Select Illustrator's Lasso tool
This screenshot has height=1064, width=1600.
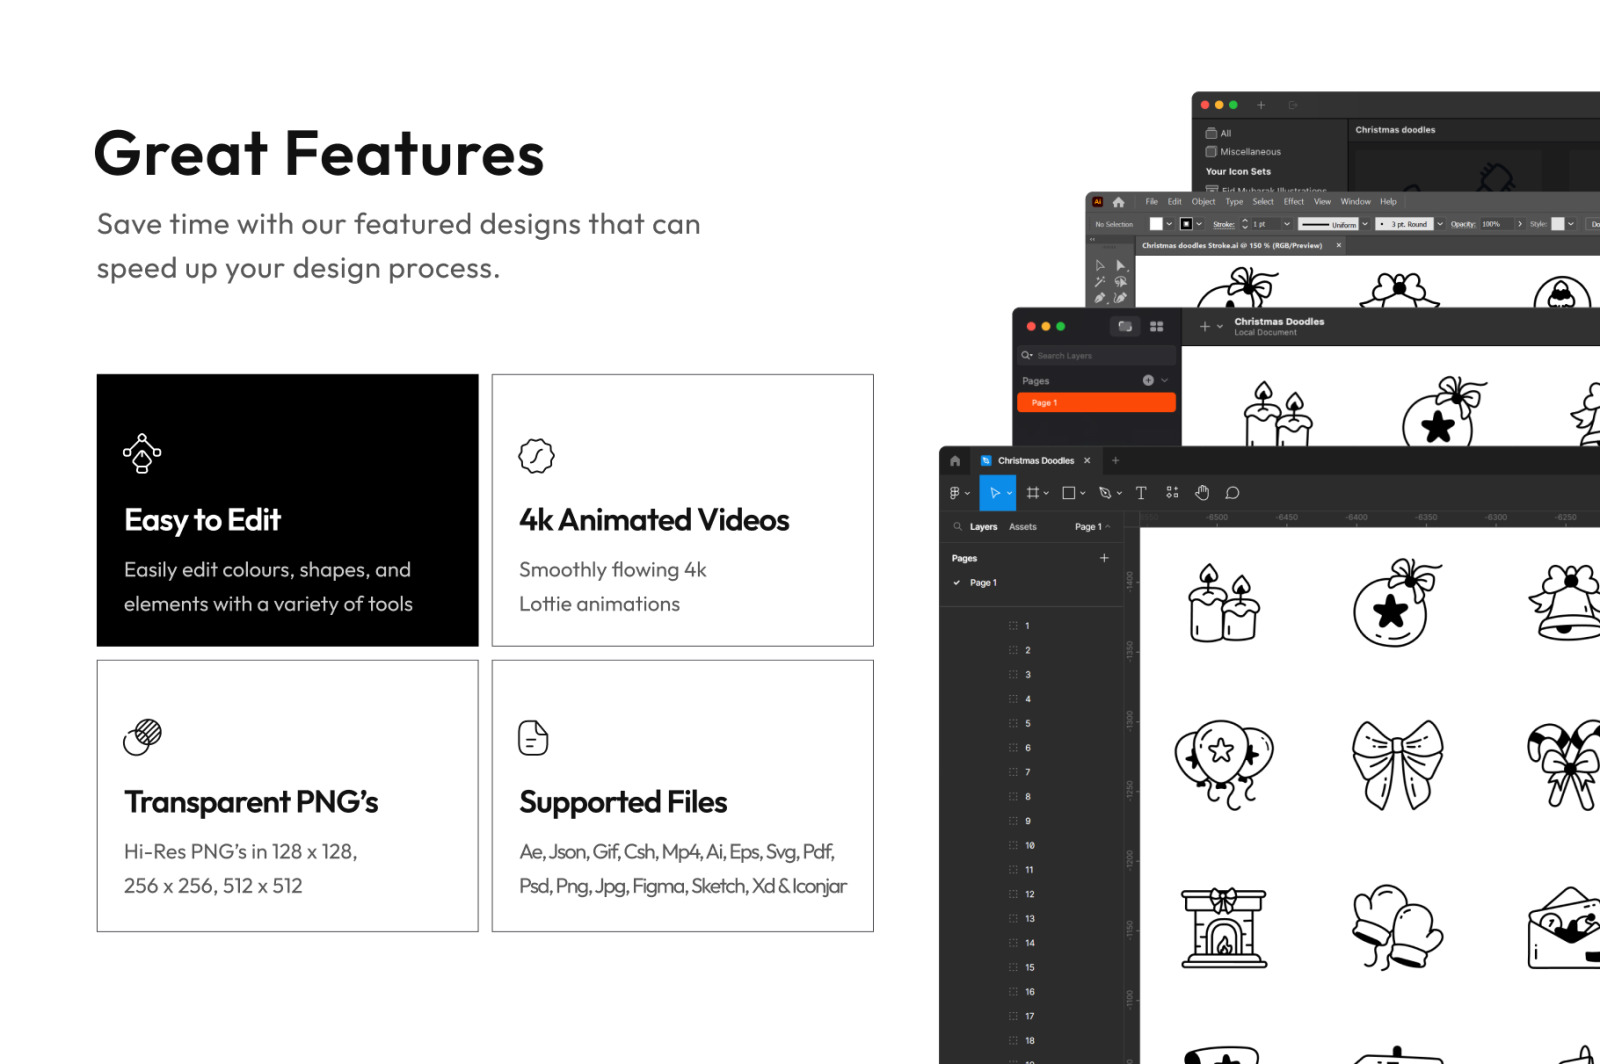pos(1120,282)
